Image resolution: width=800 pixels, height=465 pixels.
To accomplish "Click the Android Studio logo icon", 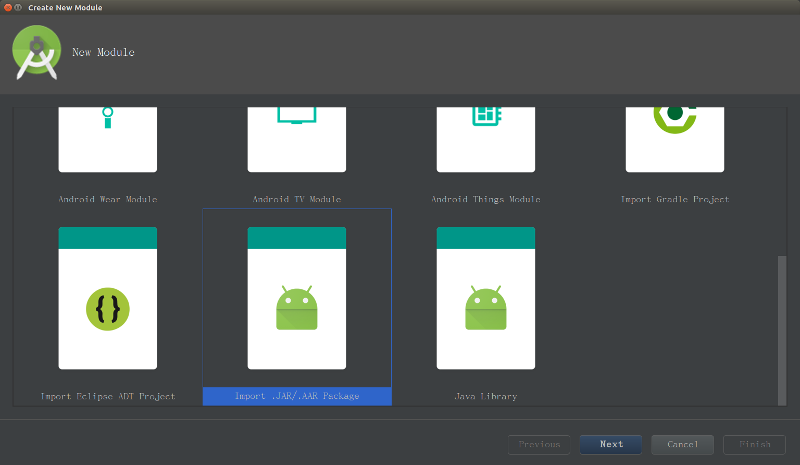I will [x=36, y=52].
